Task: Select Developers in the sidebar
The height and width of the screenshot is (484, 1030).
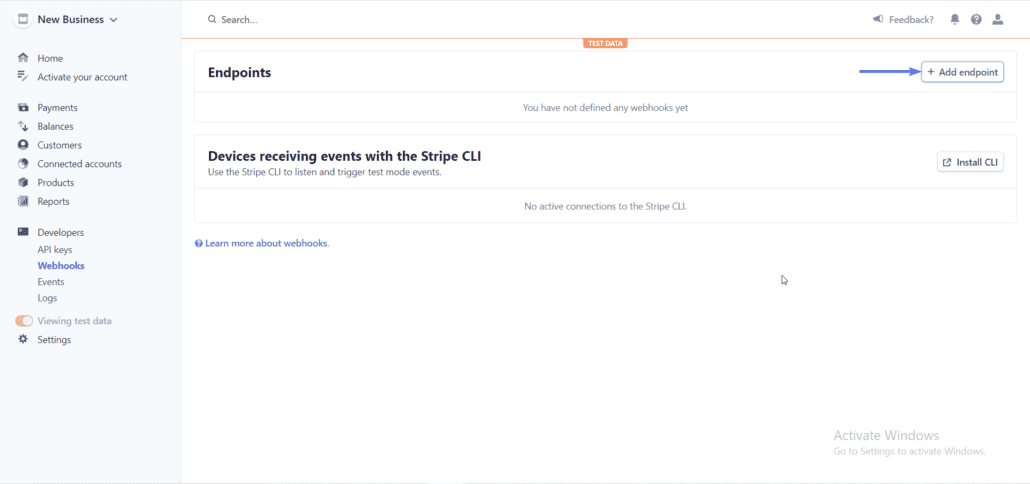Action: (60, 232)
